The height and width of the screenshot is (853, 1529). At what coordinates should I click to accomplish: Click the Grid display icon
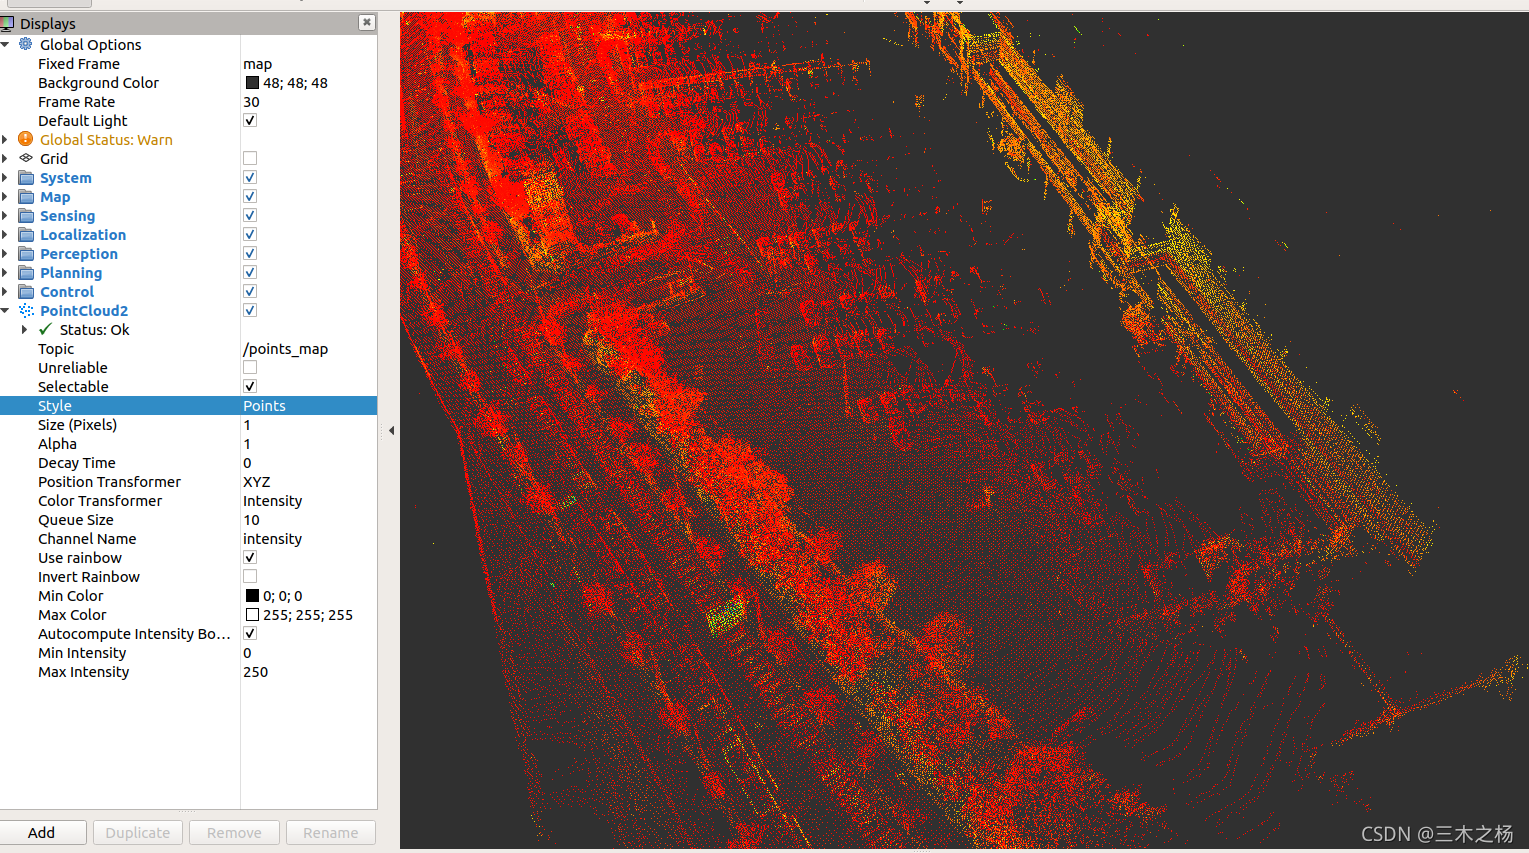26,158
